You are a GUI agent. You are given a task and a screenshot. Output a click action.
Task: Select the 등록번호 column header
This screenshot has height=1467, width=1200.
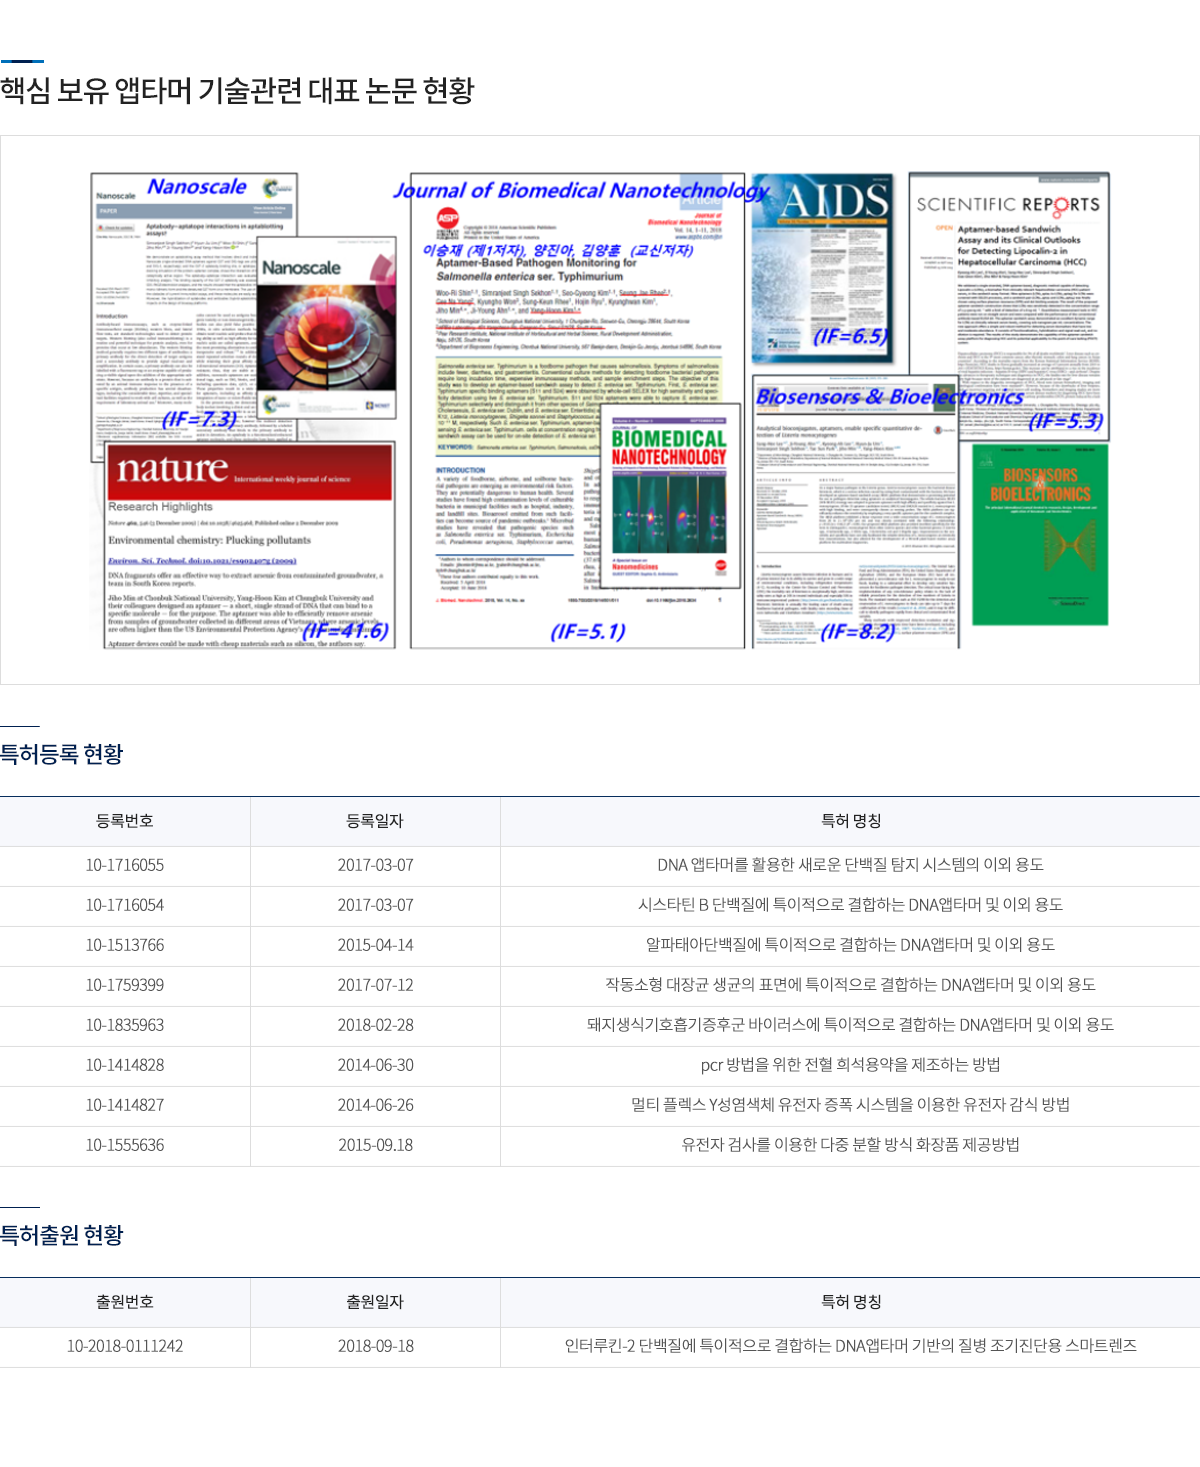pyautogui.click(x=124, y=820)
